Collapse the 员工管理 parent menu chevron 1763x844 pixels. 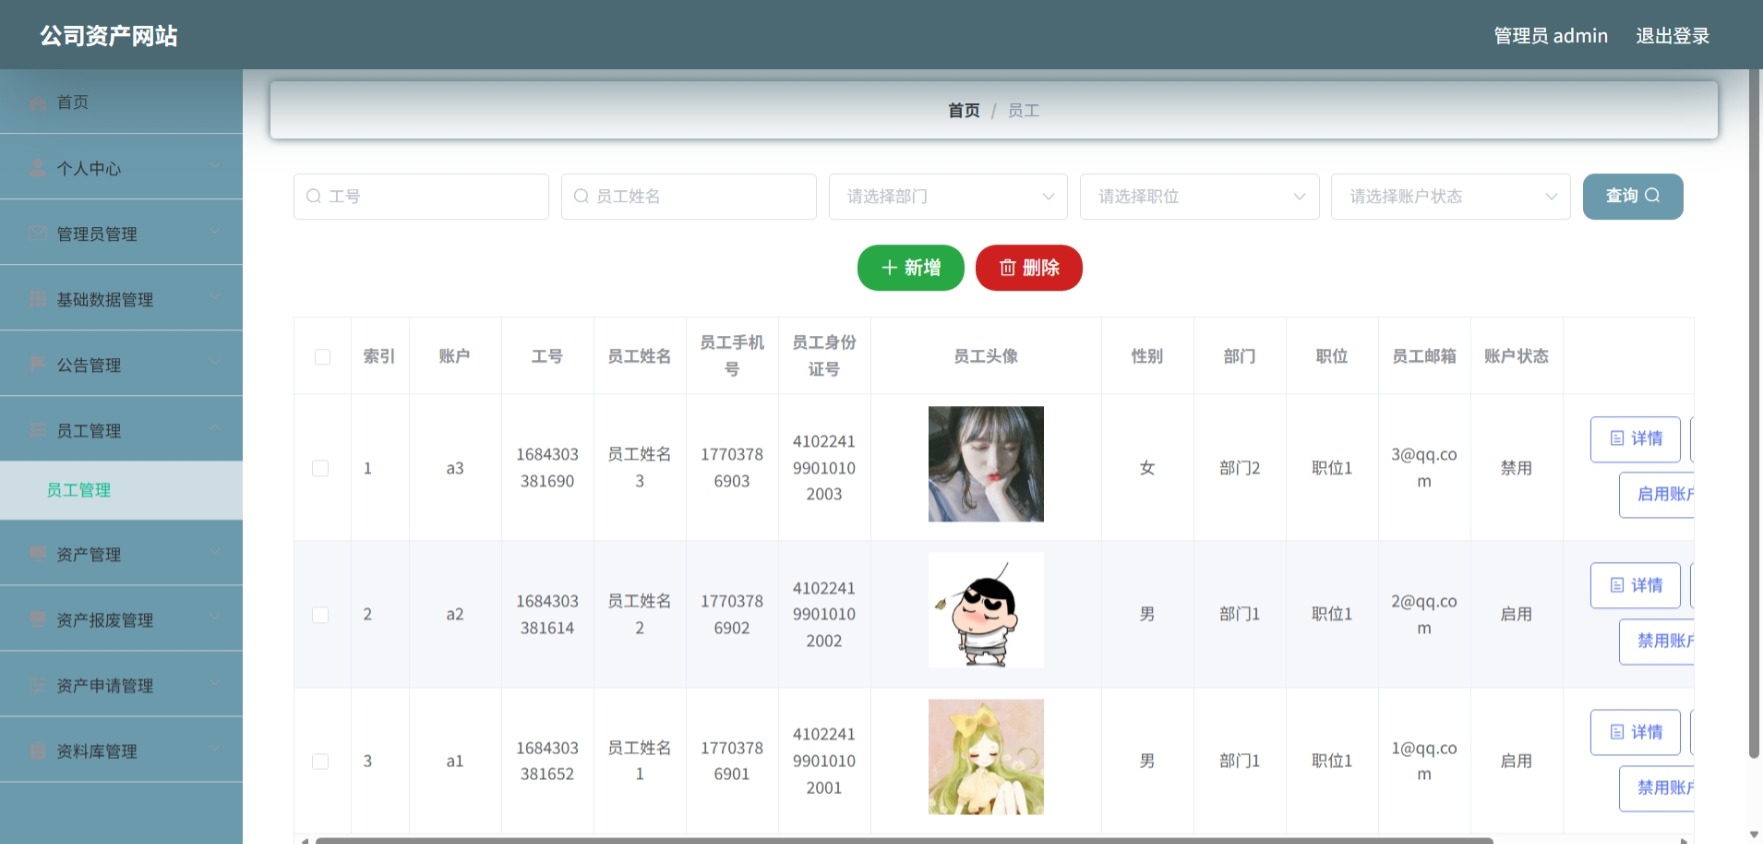point(215,429)
